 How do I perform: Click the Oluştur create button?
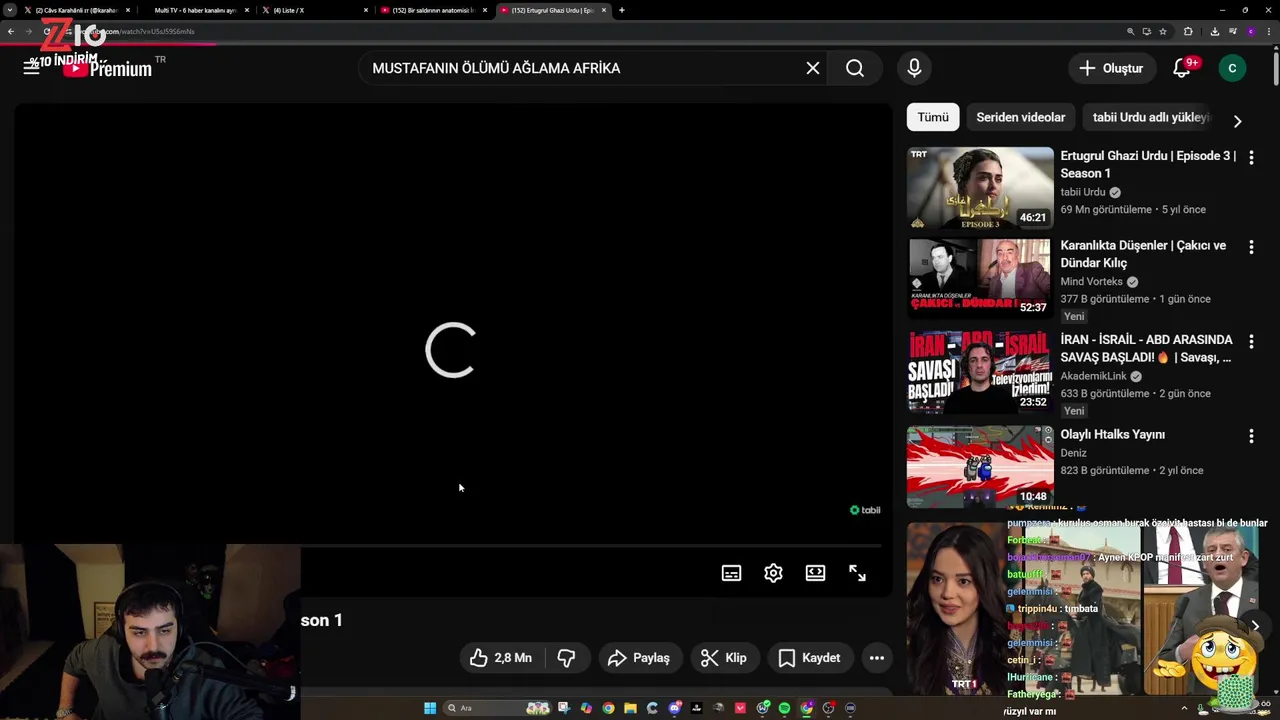tap(1111, 68)
